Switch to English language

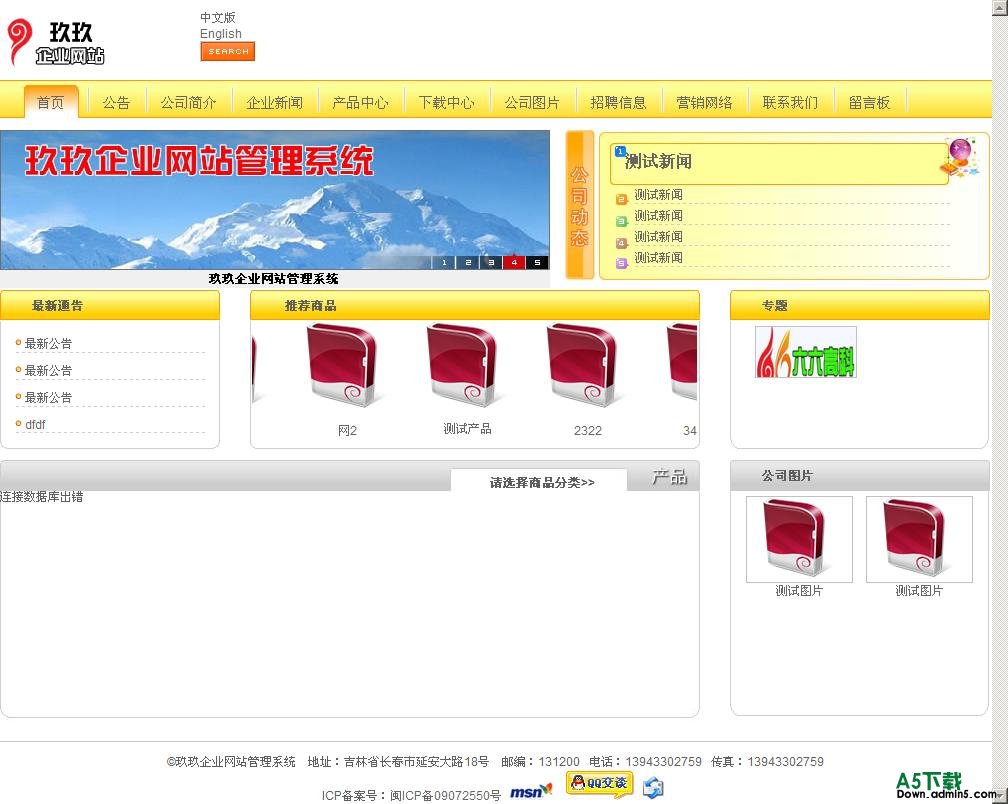[x=220, y=33]
